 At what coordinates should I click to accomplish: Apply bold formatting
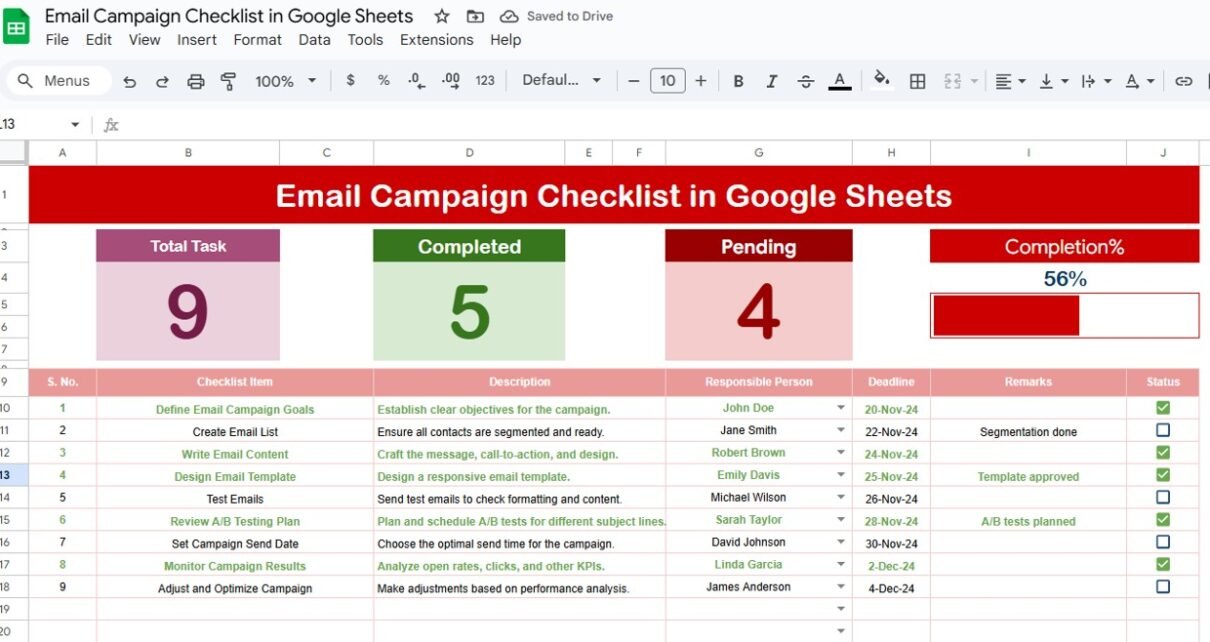[x=739, y=81]
